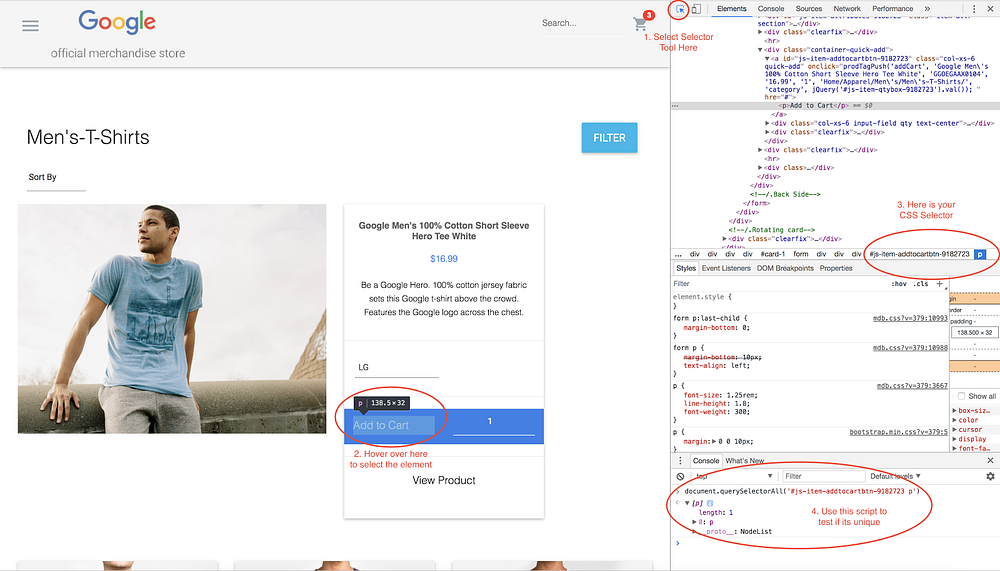1000x571 pixels.
Task: Open the console context 'top' dropdown
Action: [x=733, y=477]
